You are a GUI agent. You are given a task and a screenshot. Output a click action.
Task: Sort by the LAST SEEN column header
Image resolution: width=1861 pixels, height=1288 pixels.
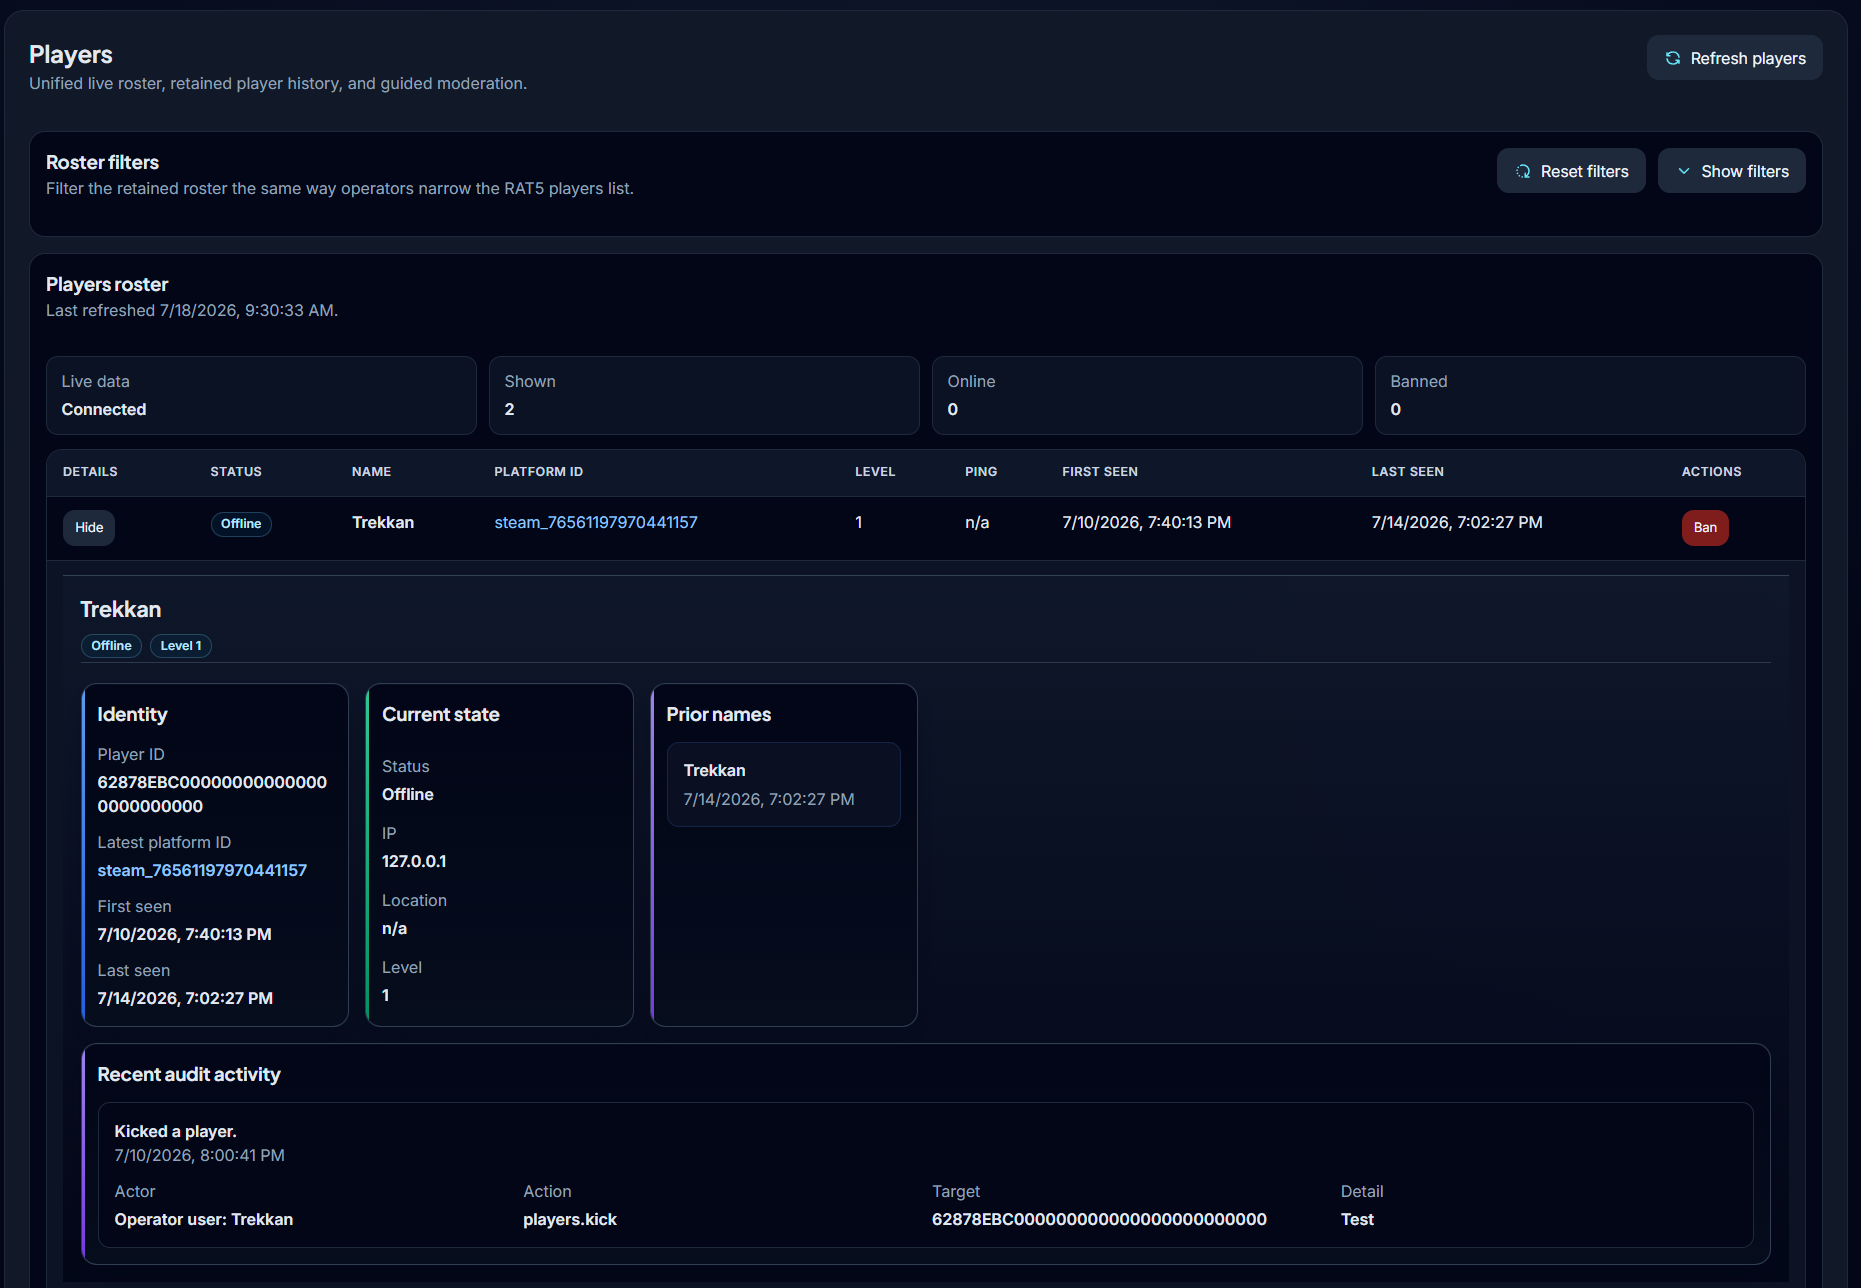[1407, 471]
